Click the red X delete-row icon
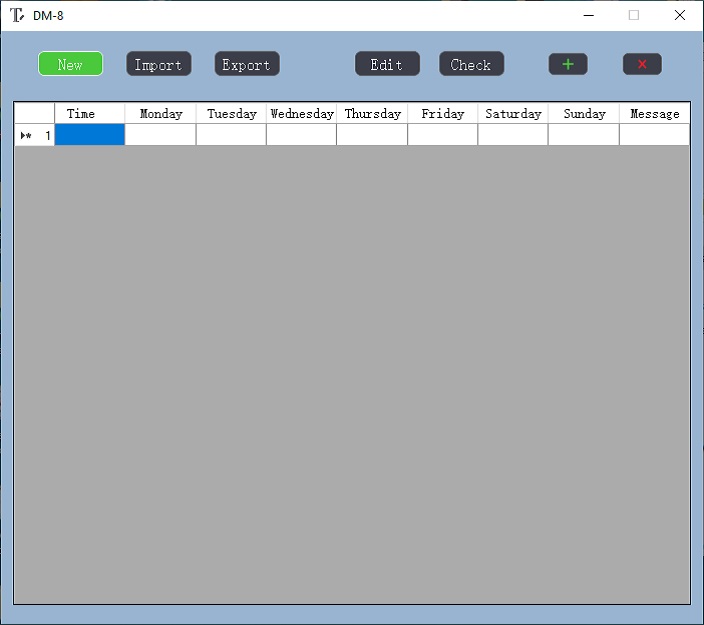The width and height of the screenshot is (704, 625). click(x=642, y=64)
